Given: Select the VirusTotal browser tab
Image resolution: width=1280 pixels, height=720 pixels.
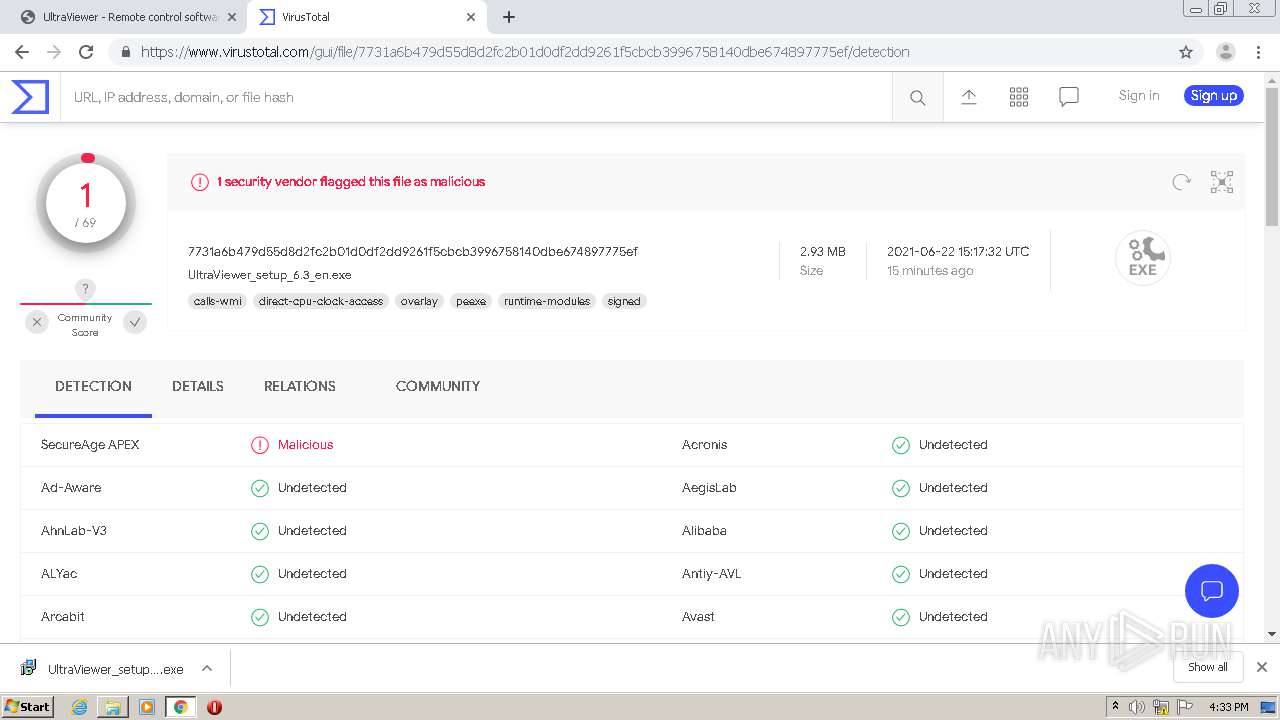Looking at the screenshot, I should [367, 17].
